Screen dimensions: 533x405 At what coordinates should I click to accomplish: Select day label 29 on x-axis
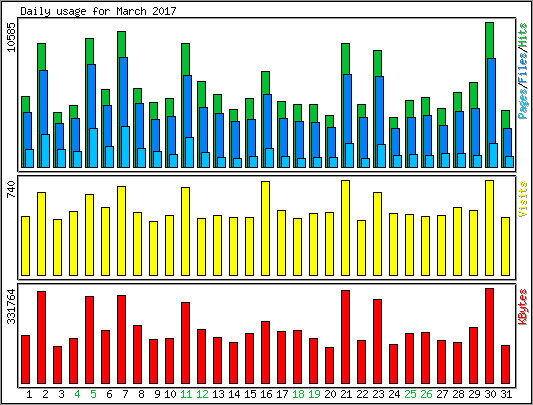click(x=474, y=394)
